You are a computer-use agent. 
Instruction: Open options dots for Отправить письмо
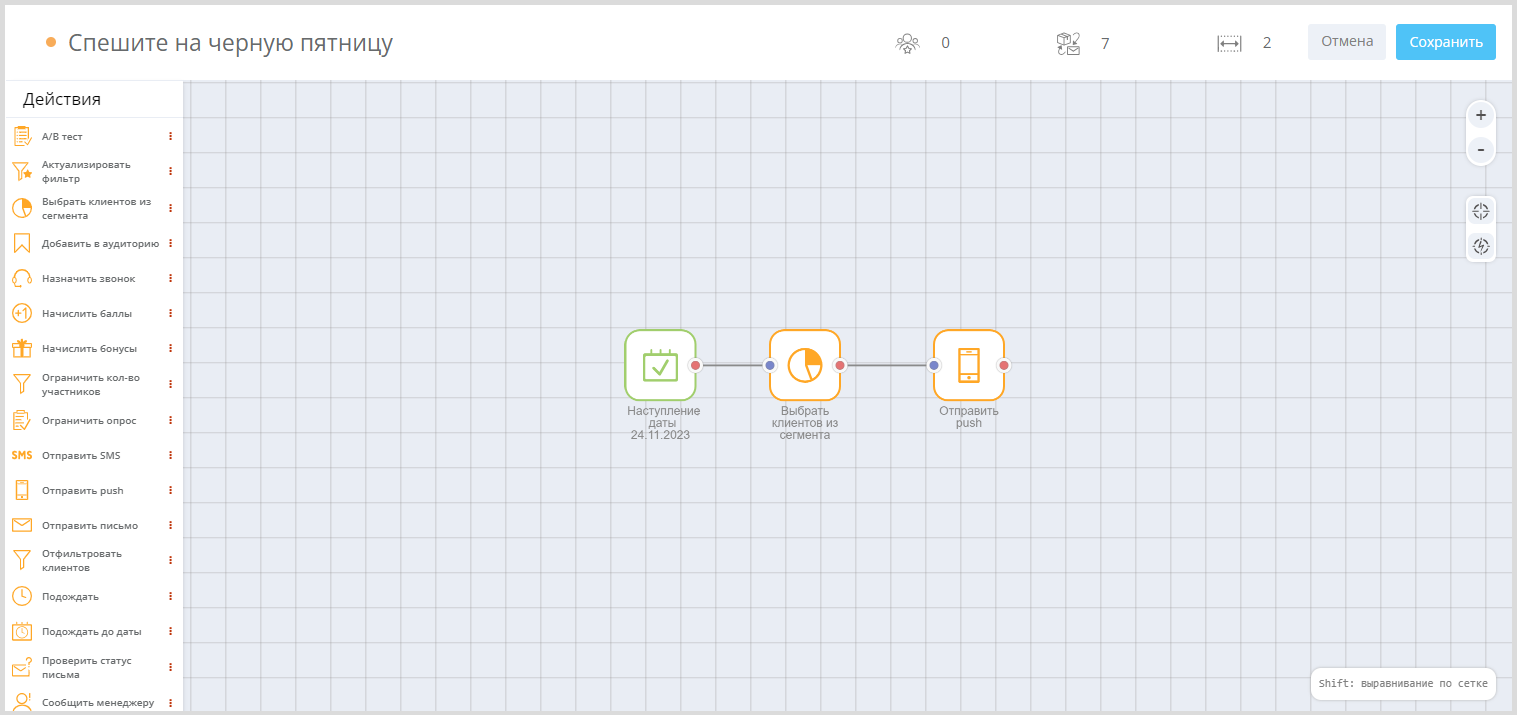pos(170,525)
